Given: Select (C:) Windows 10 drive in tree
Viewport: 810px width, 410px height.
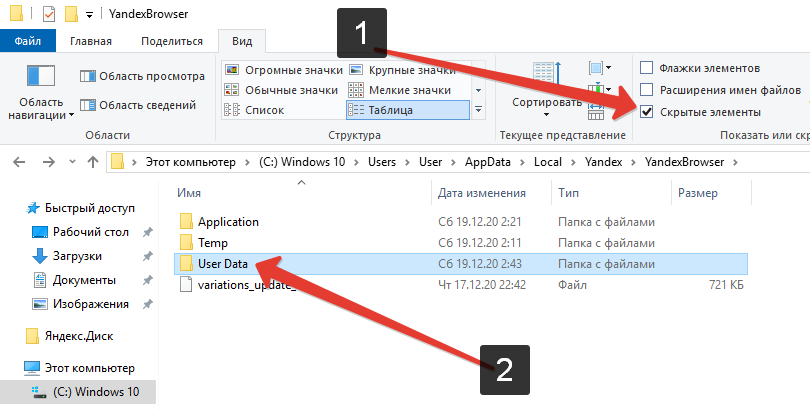Looking at the screenshot, I should point(77,392).
